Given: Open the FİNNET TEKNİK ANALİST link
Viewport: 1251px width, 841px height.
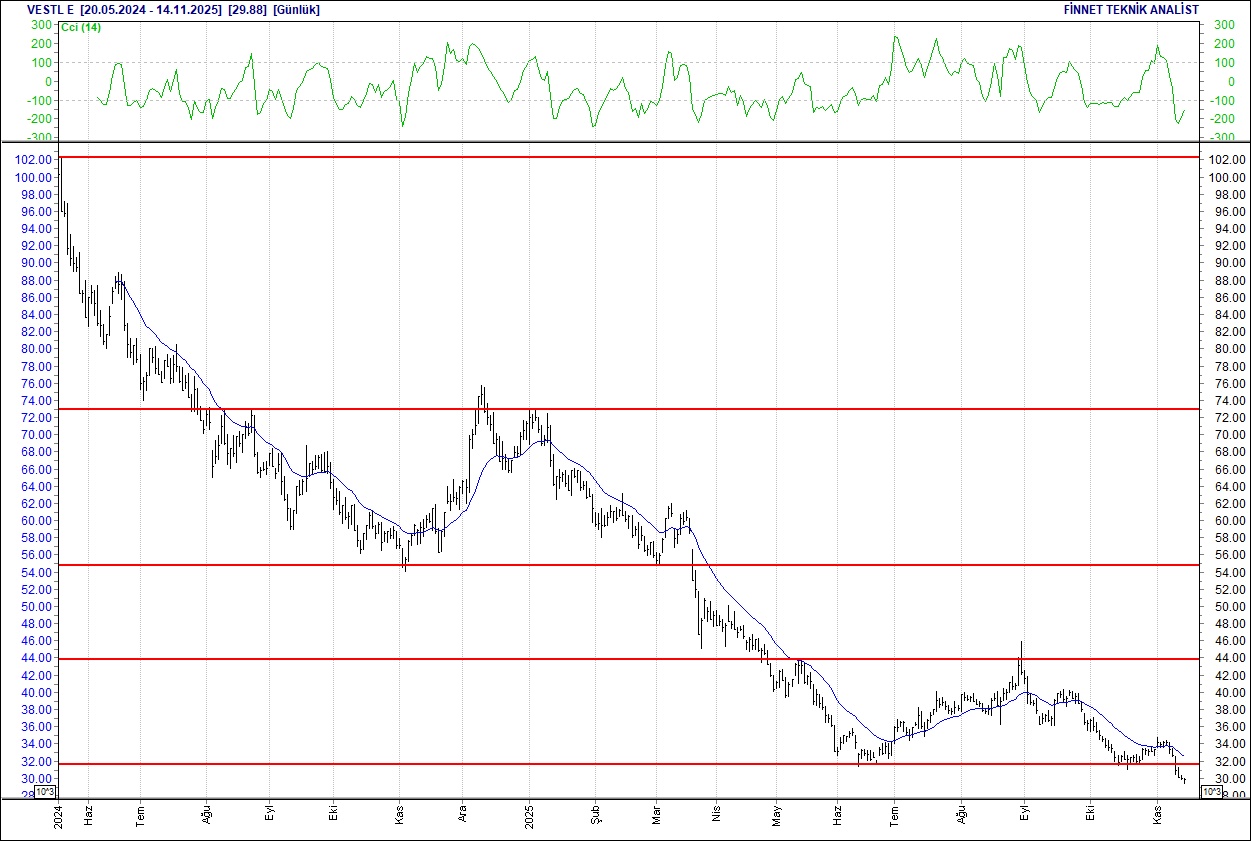Looking at the screenshot, I should coord(1133,9).
